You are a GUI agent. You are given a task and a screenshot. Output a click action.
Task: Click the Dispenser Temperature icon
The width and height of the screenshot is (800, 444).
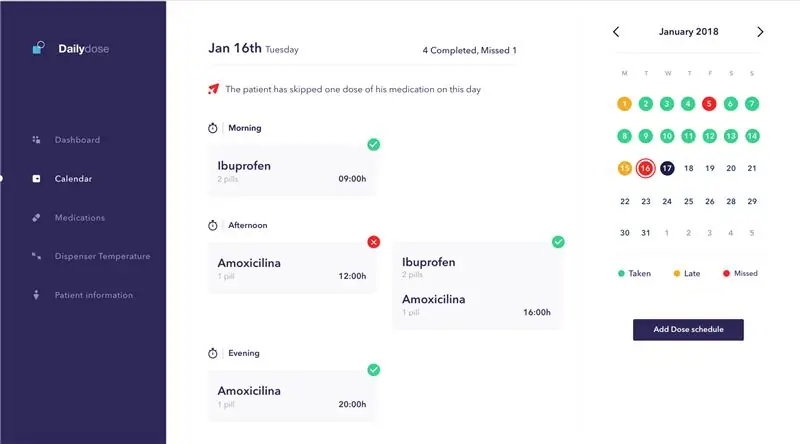(x=36, y=256)
